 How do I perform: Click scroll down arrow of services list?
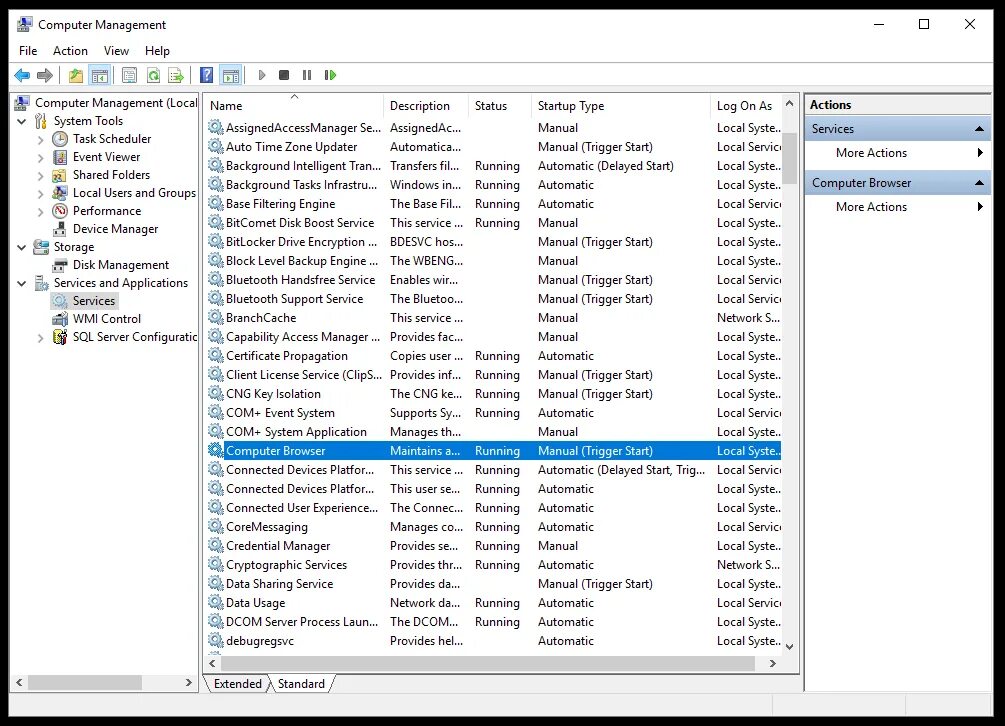pos(790,647)
